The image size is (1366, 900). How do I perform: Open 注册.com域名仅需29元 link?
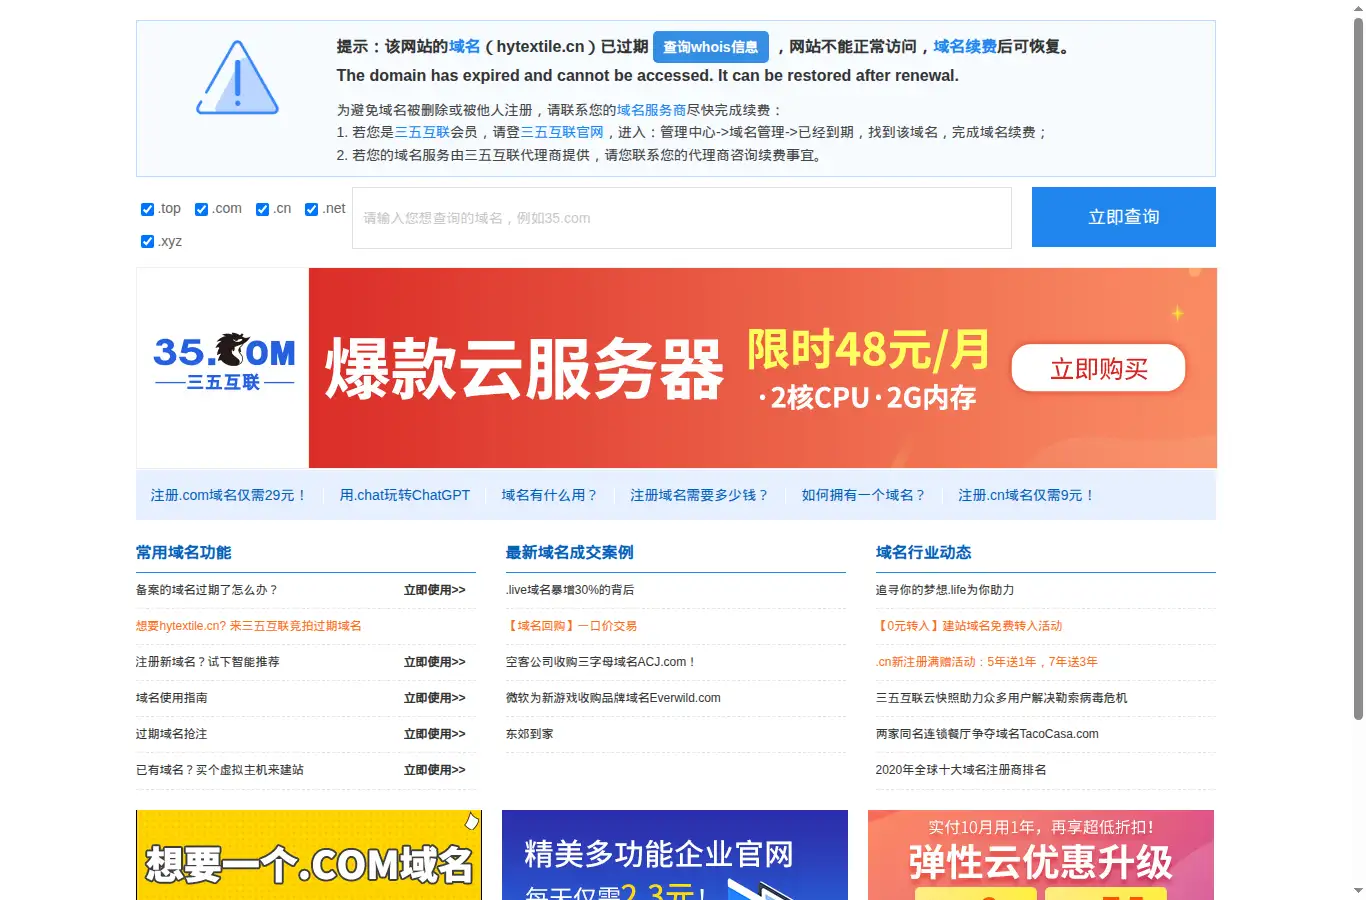point(229,495)
